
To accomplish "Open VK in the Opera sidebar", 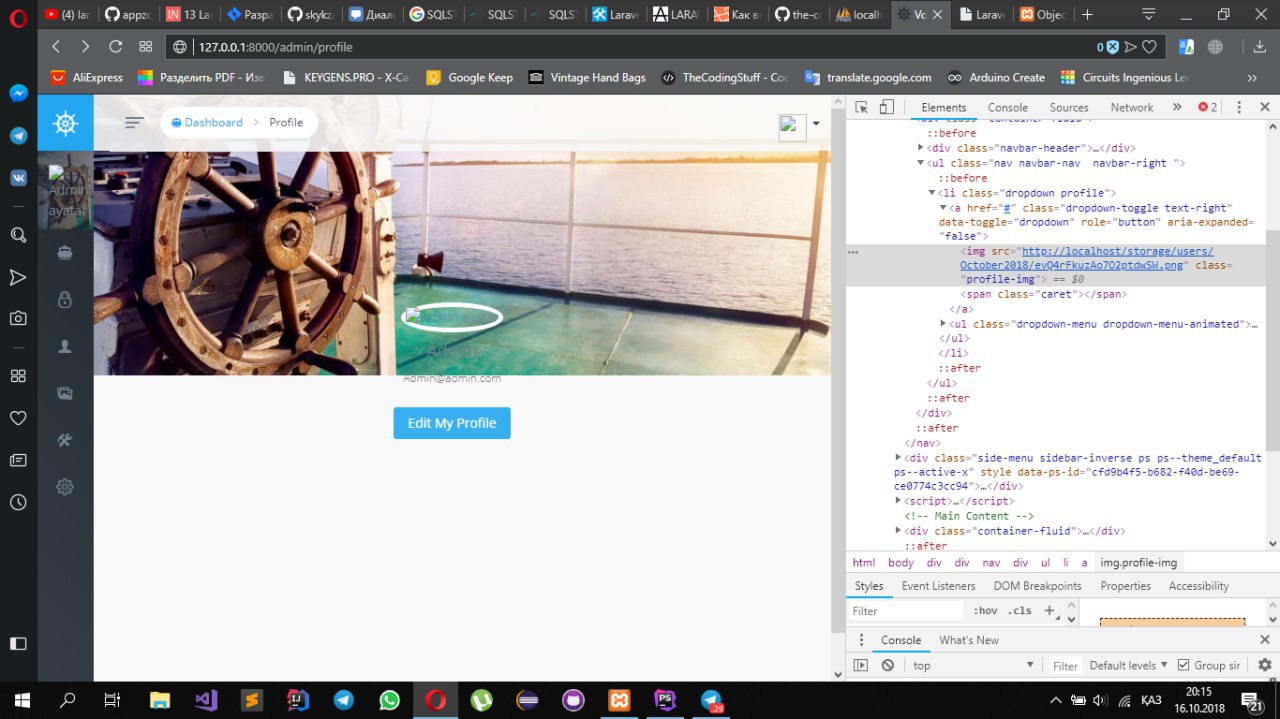I will 18,177.
